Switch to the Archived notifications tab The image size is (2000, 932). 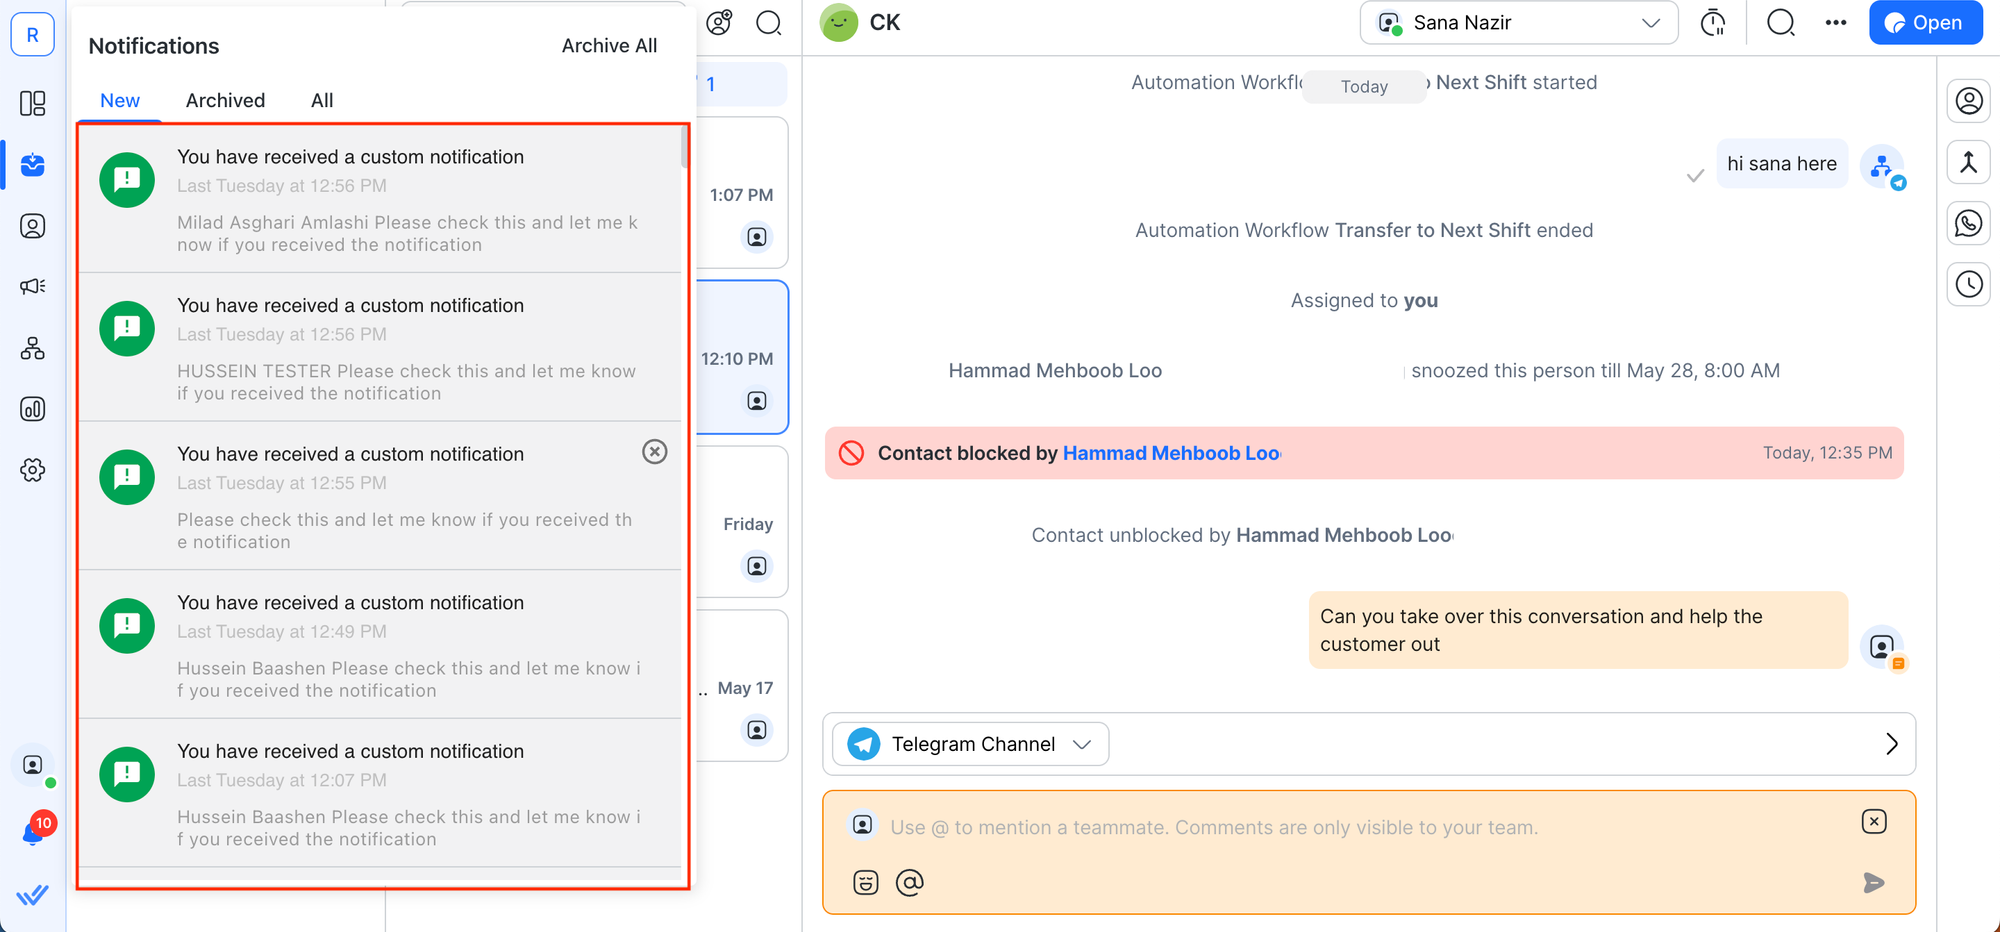[x=225, y=101]
